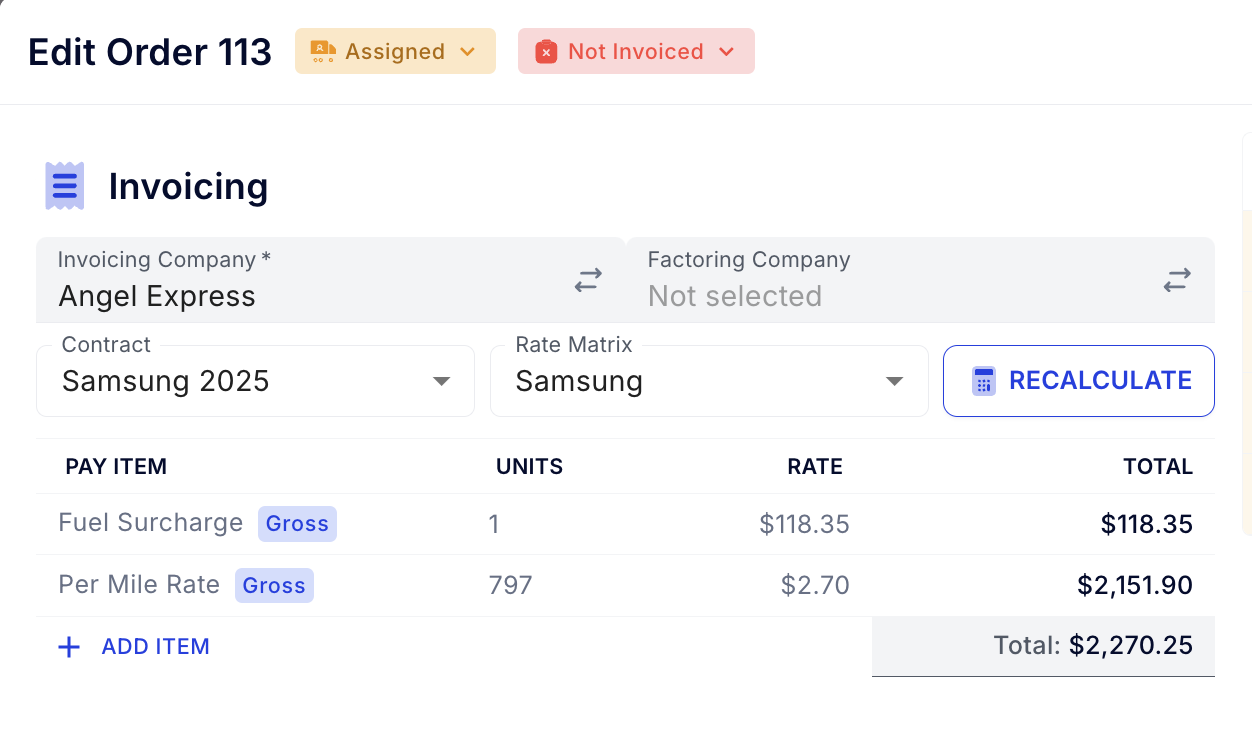
Task: Select the Factoring Company Not selected field
Action: (735, 296)
